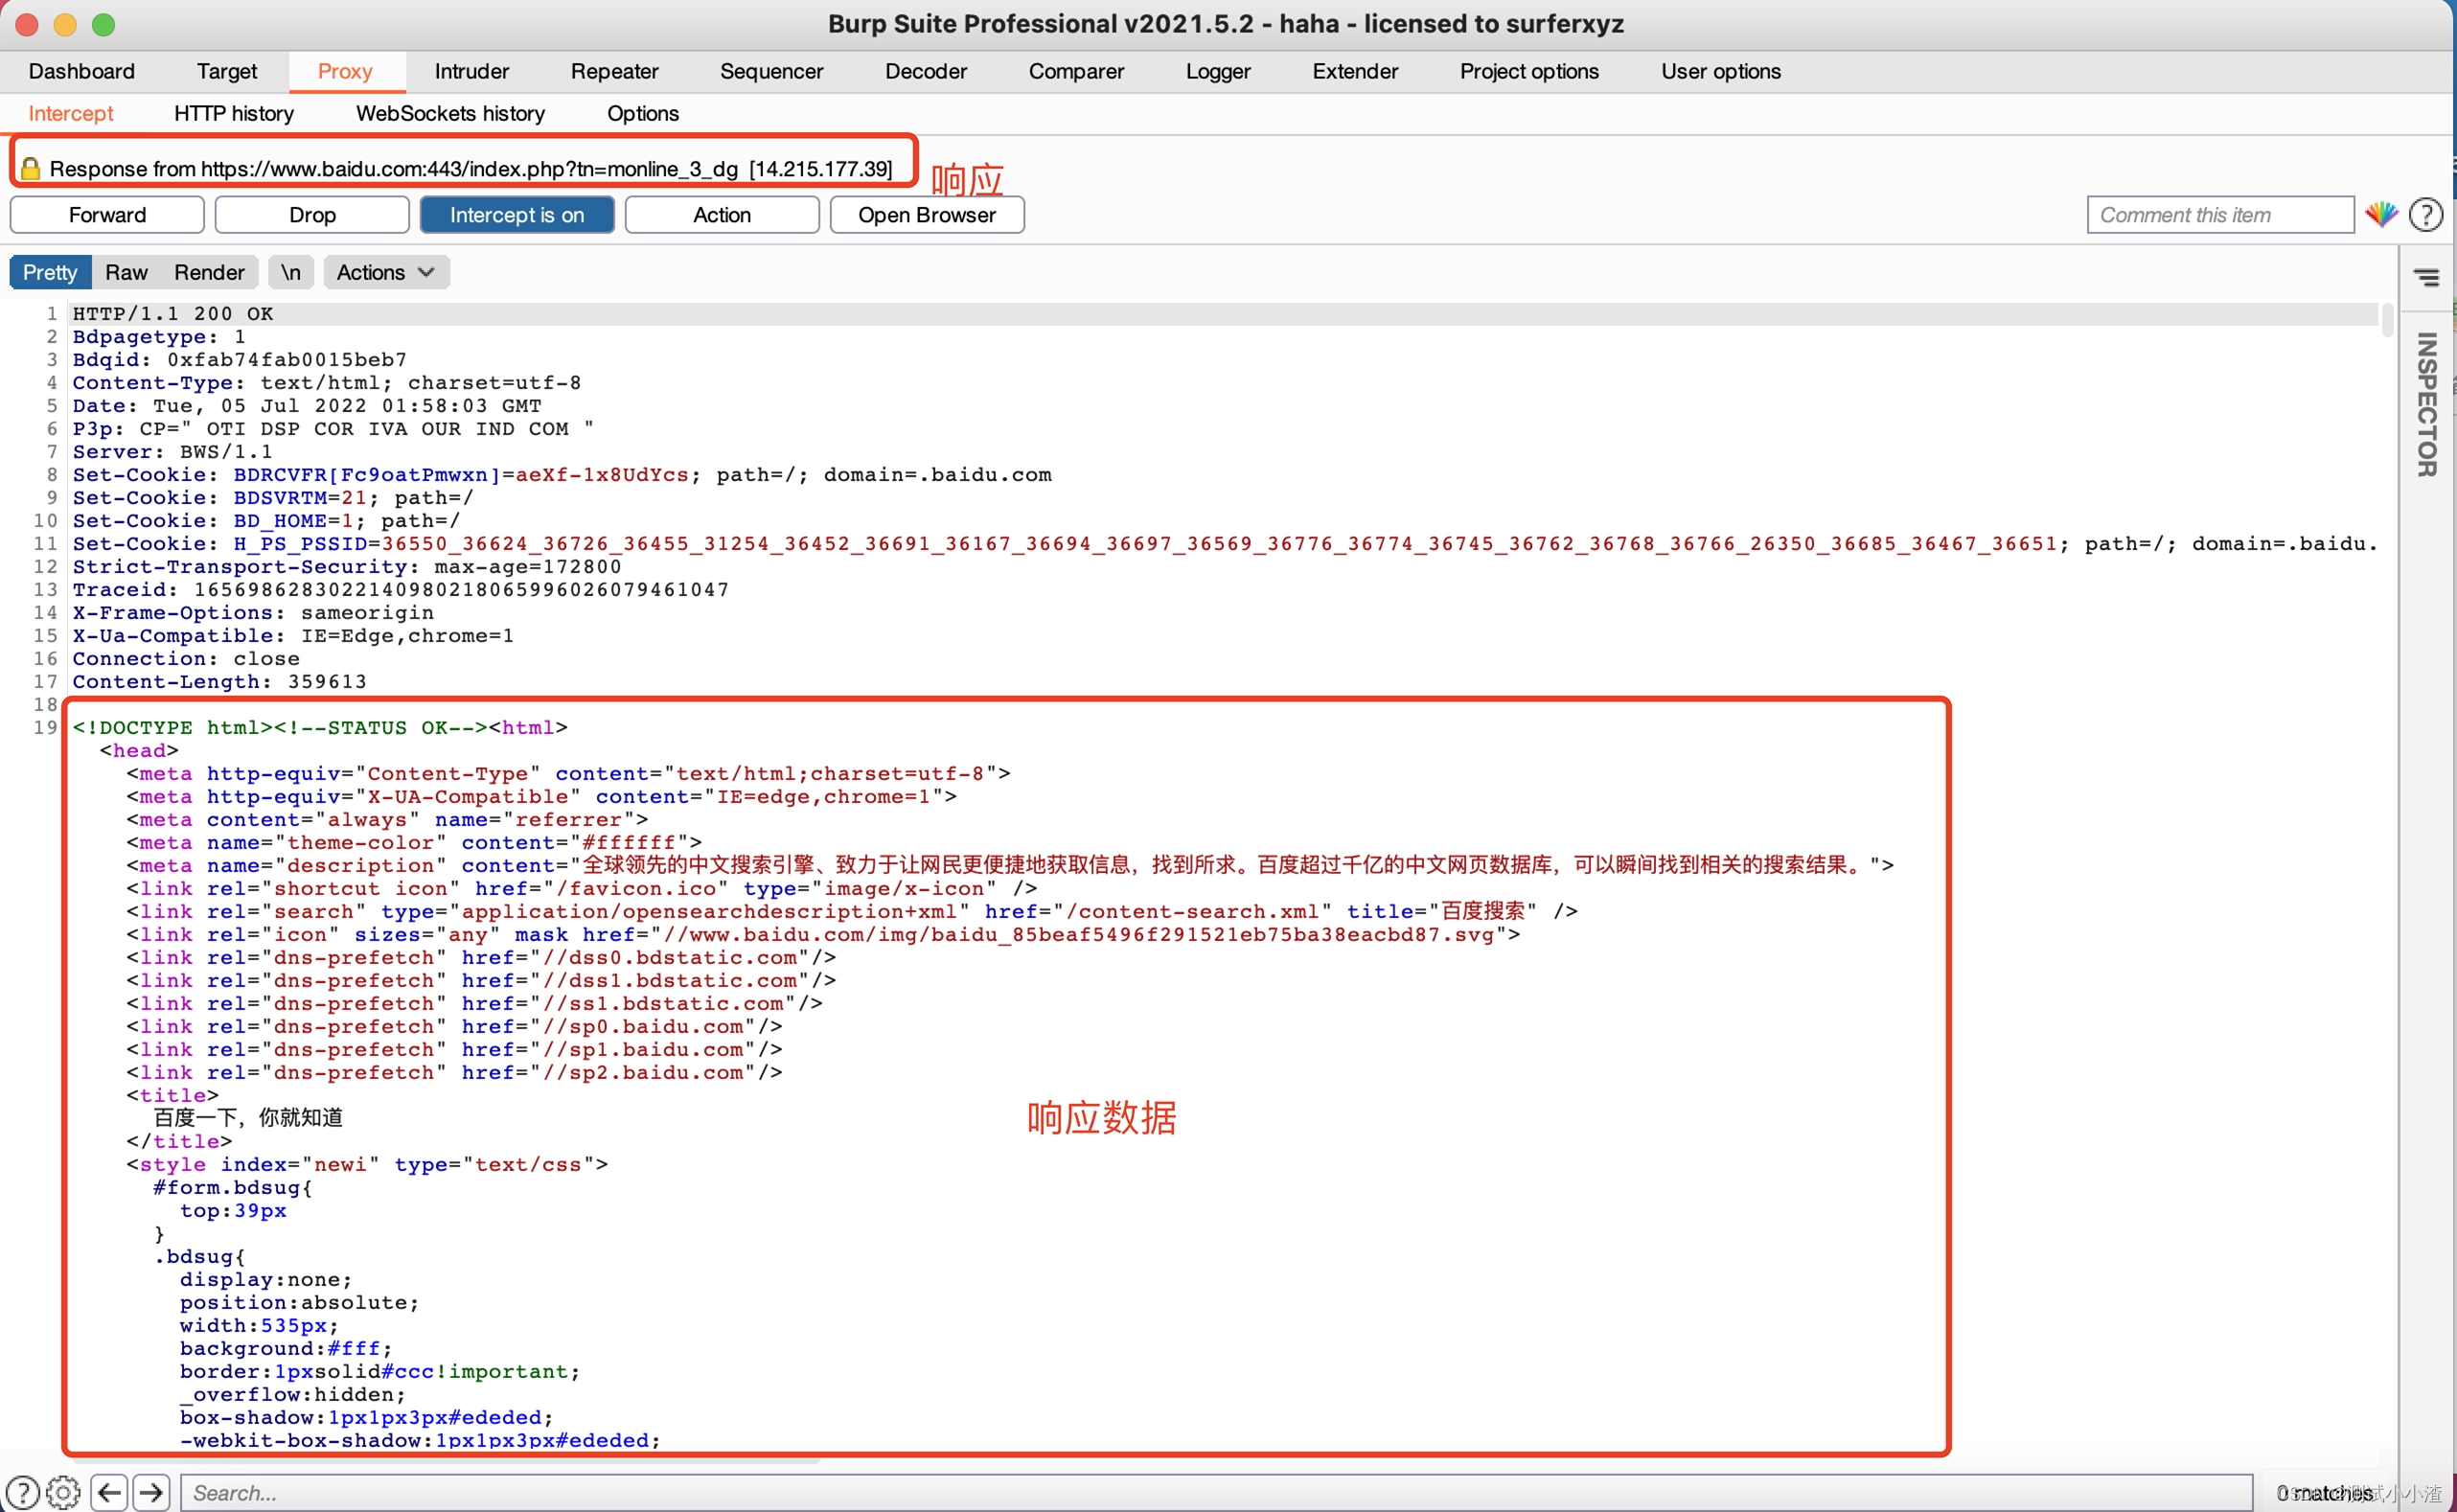This screenshot has height=1512, width=2457.
Task: Toggle the \n non-printable characters button
Action: pyautogui.click(x=290, y=272)
